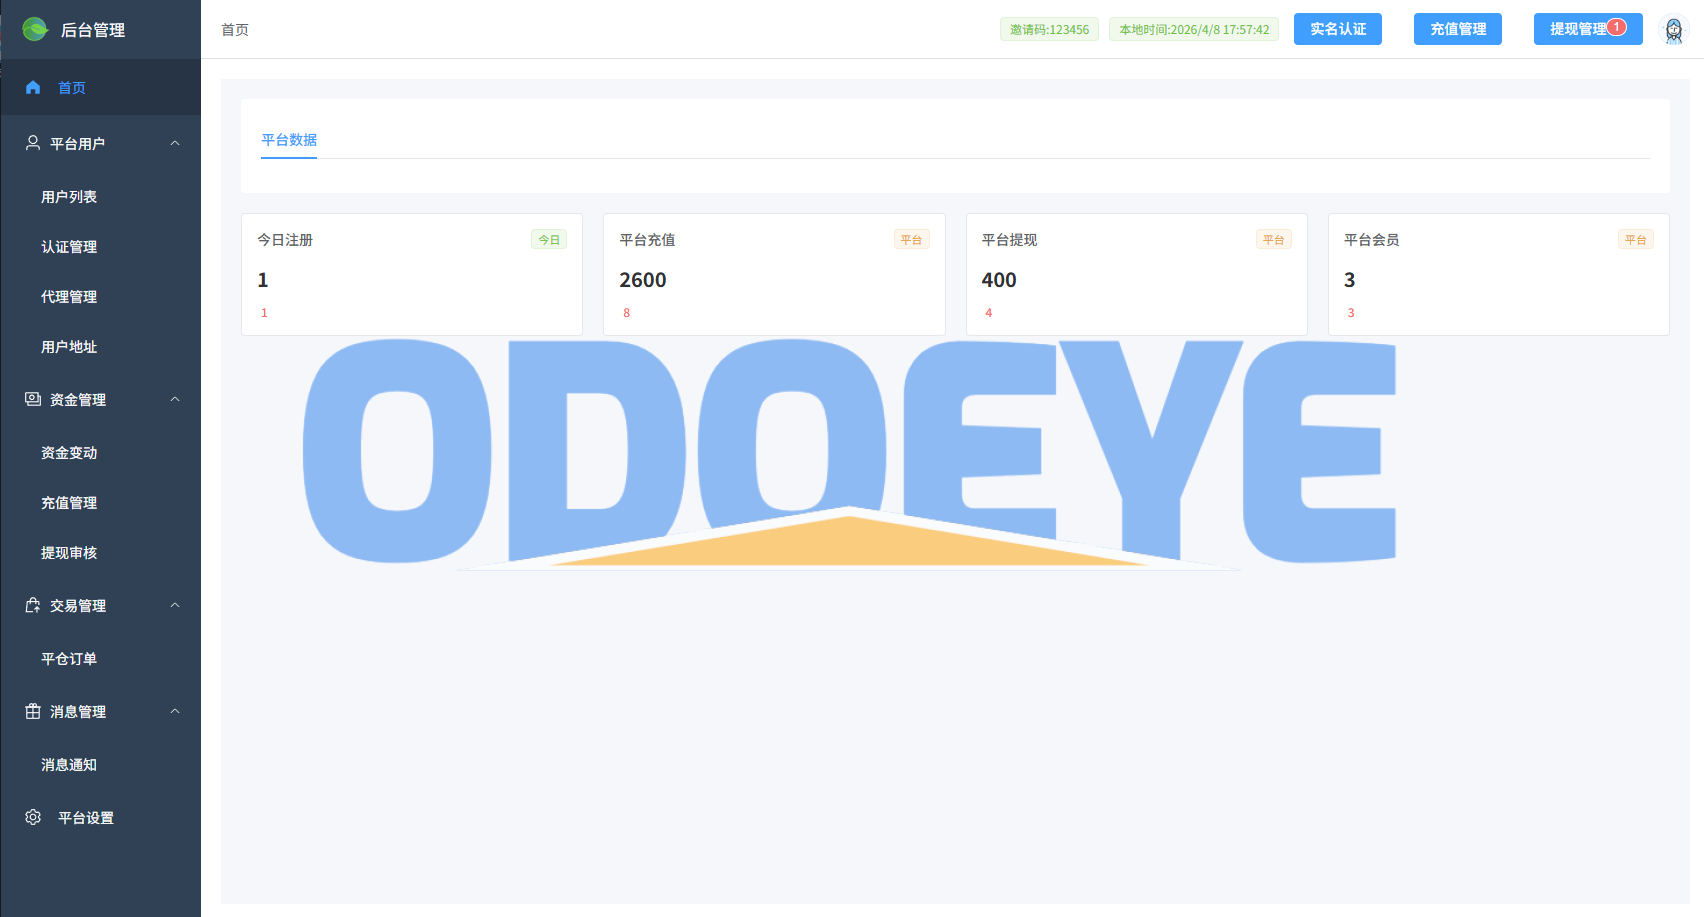Screen dimensions: 1704x917
Task: Click the green leaf logo icon
Action: (x=35, y=29)
